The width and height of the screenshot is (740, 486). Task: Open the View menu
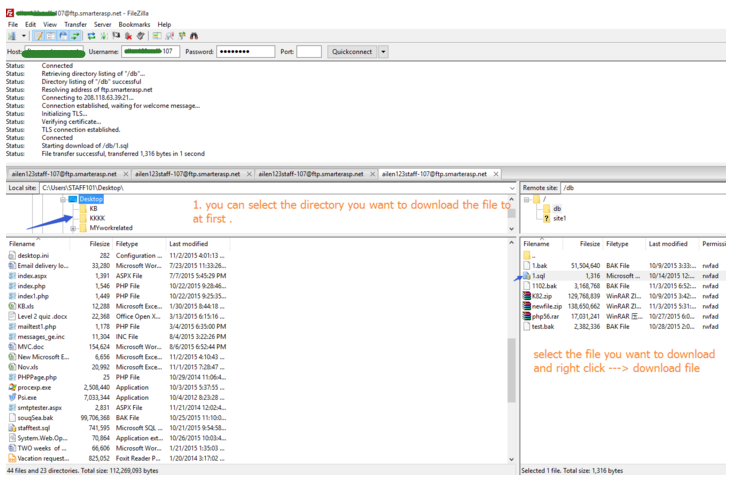click(50, 25)
